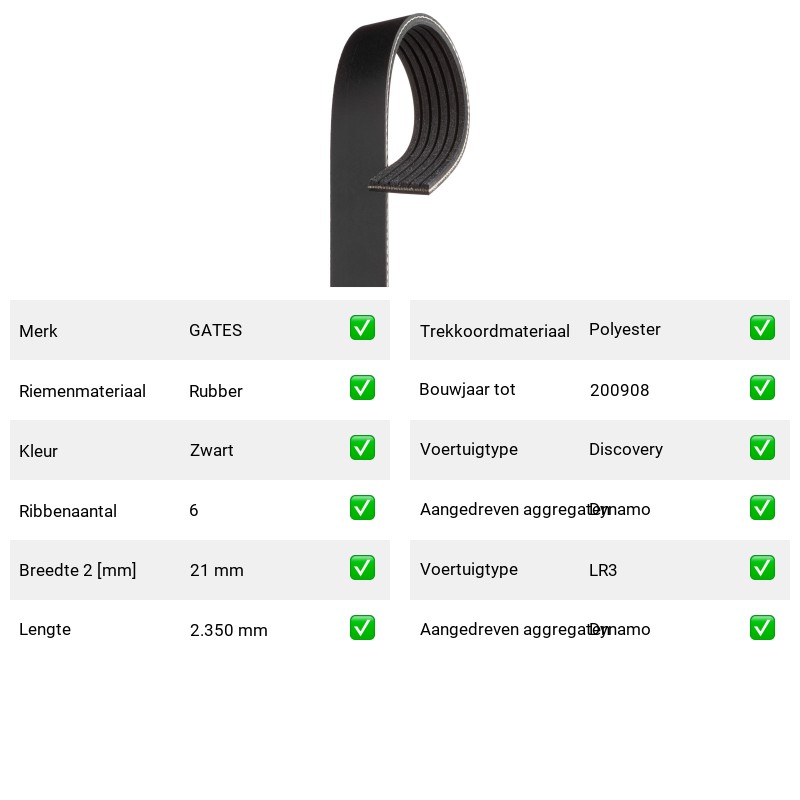
Task: Click the checkmark next to Bouwjaar tot 200908
Action: click(x=762, y=388)
